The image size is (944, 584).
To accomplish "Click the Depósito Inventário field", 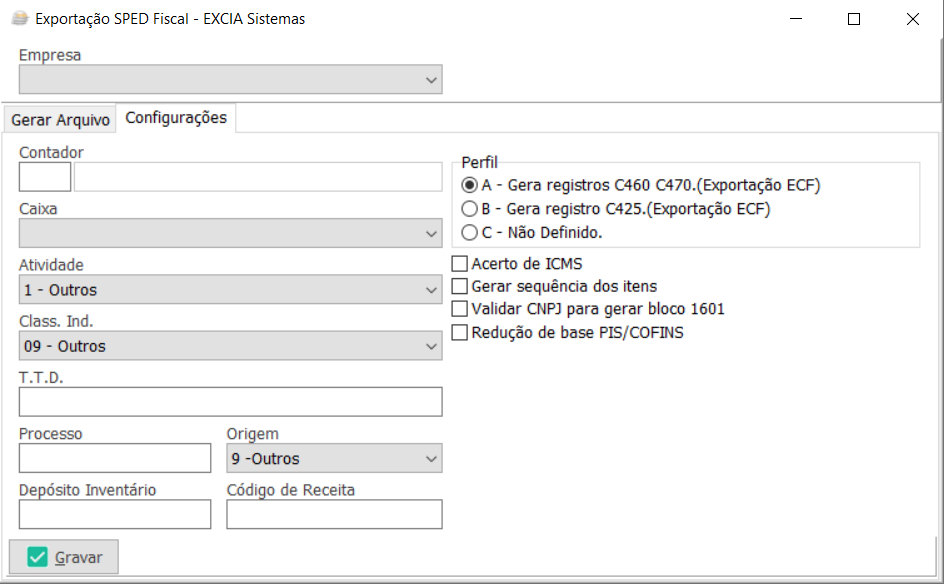I will (x=115, y=514).
